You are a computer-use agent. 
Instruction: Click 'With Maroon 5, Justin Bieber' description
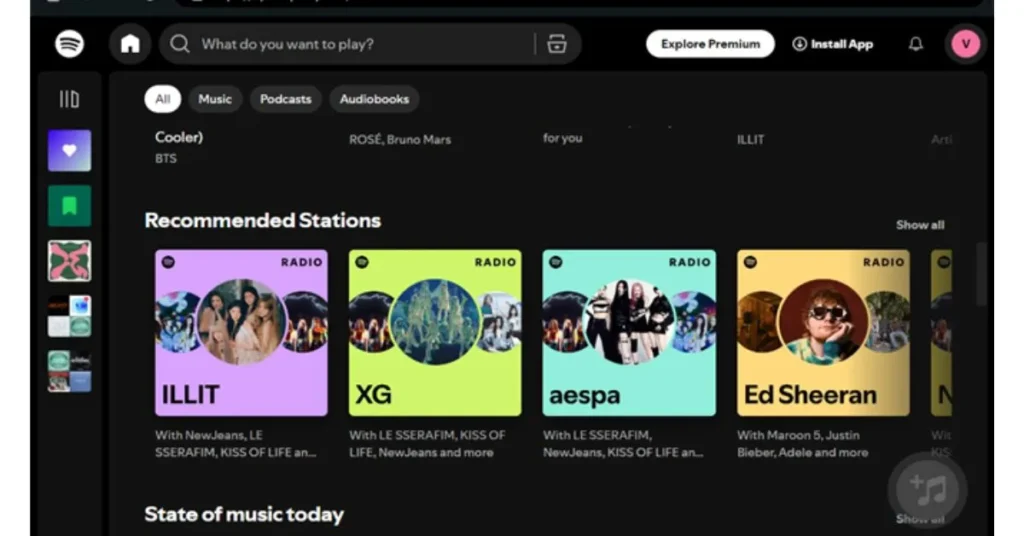pyautogui.click(x=803, y=444)
